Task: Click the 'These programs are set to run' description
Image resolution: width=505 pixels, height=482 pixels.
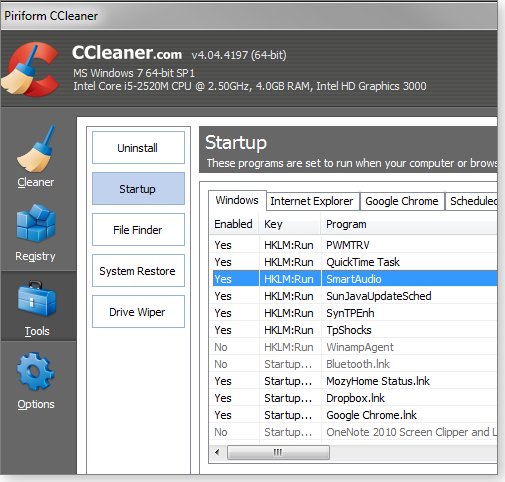Action: (352, 163)
